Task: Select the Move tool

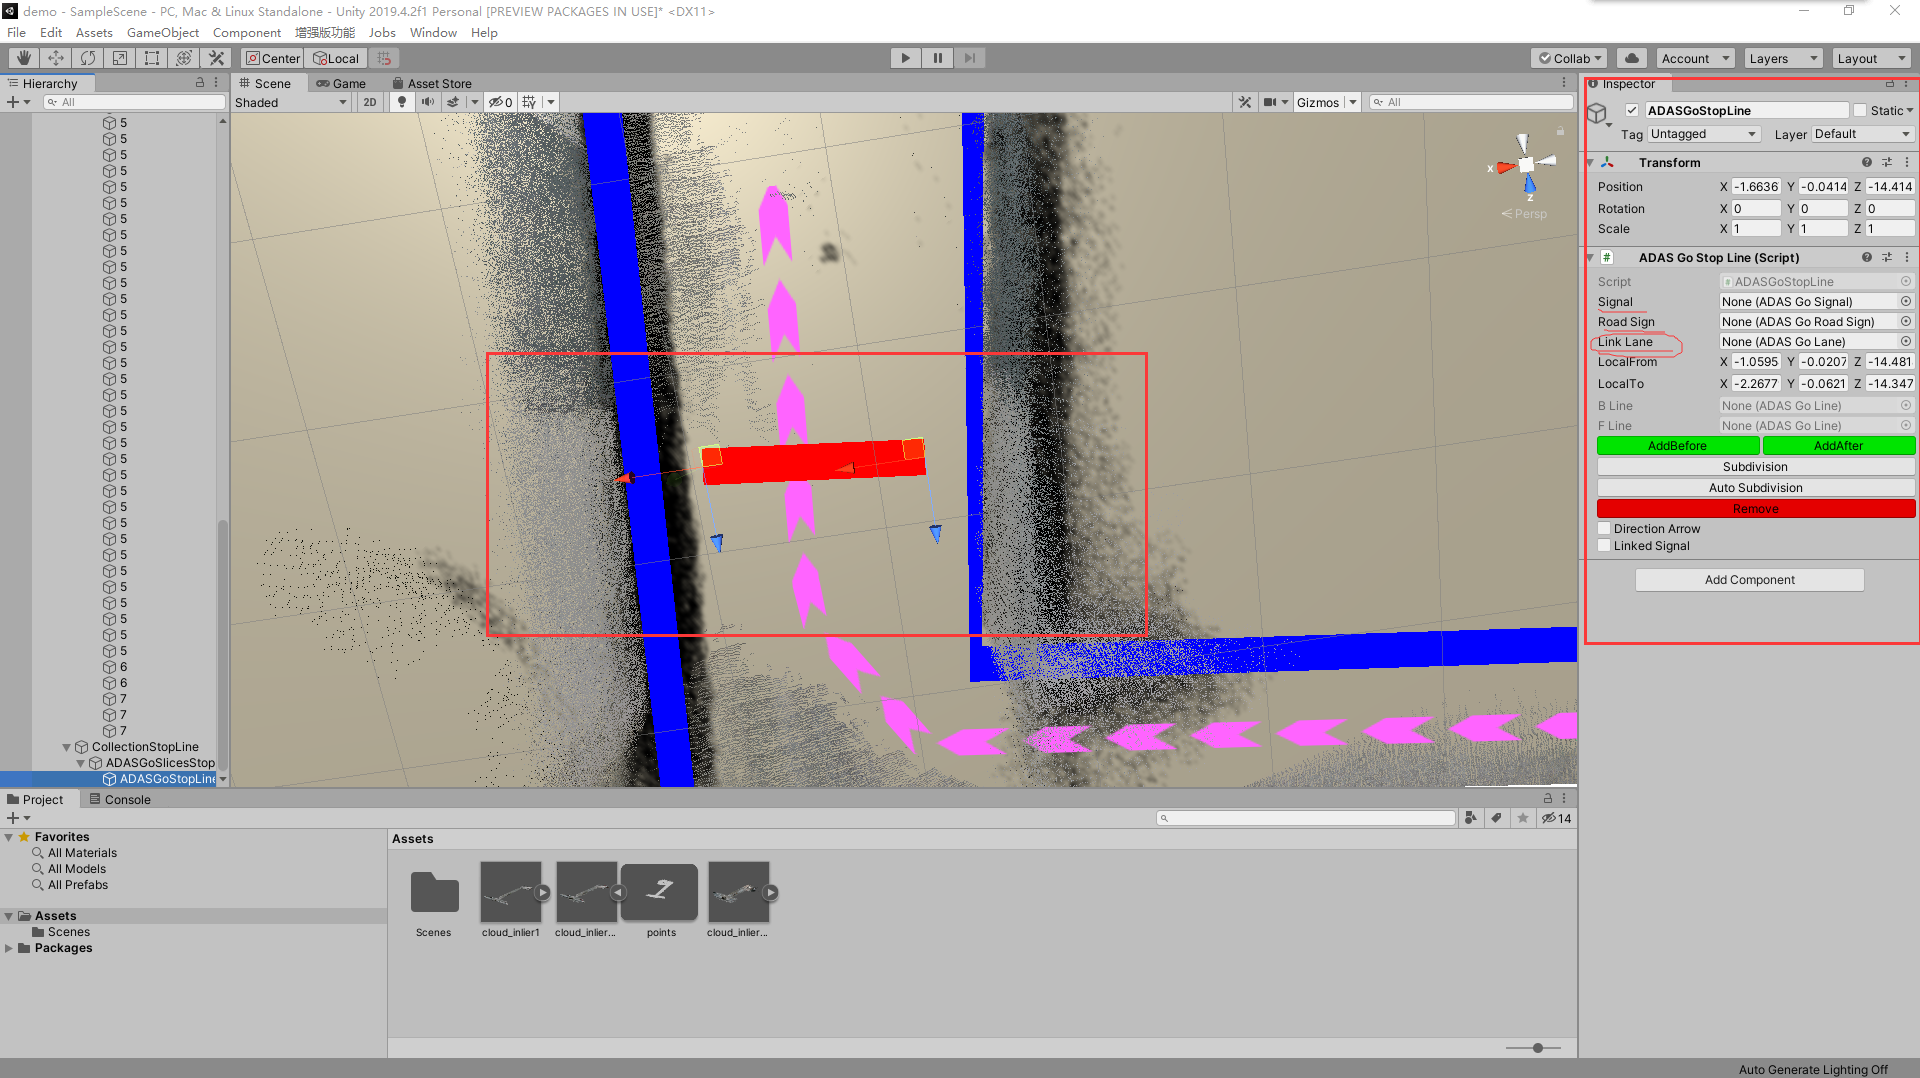Action: [56, 57]
